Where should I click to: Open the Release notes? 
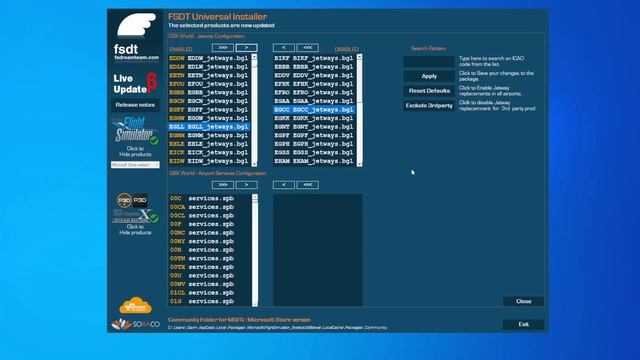[x=135, y=105]
